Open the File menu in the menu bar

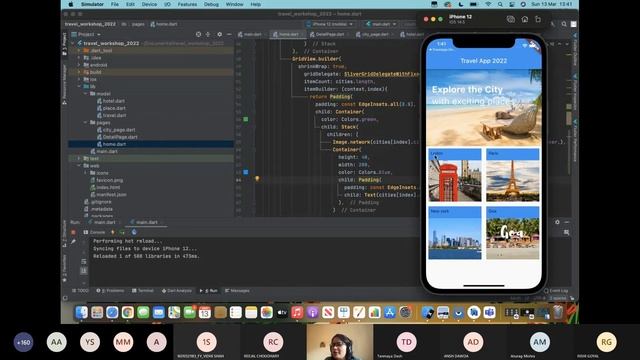coord(115,4)
